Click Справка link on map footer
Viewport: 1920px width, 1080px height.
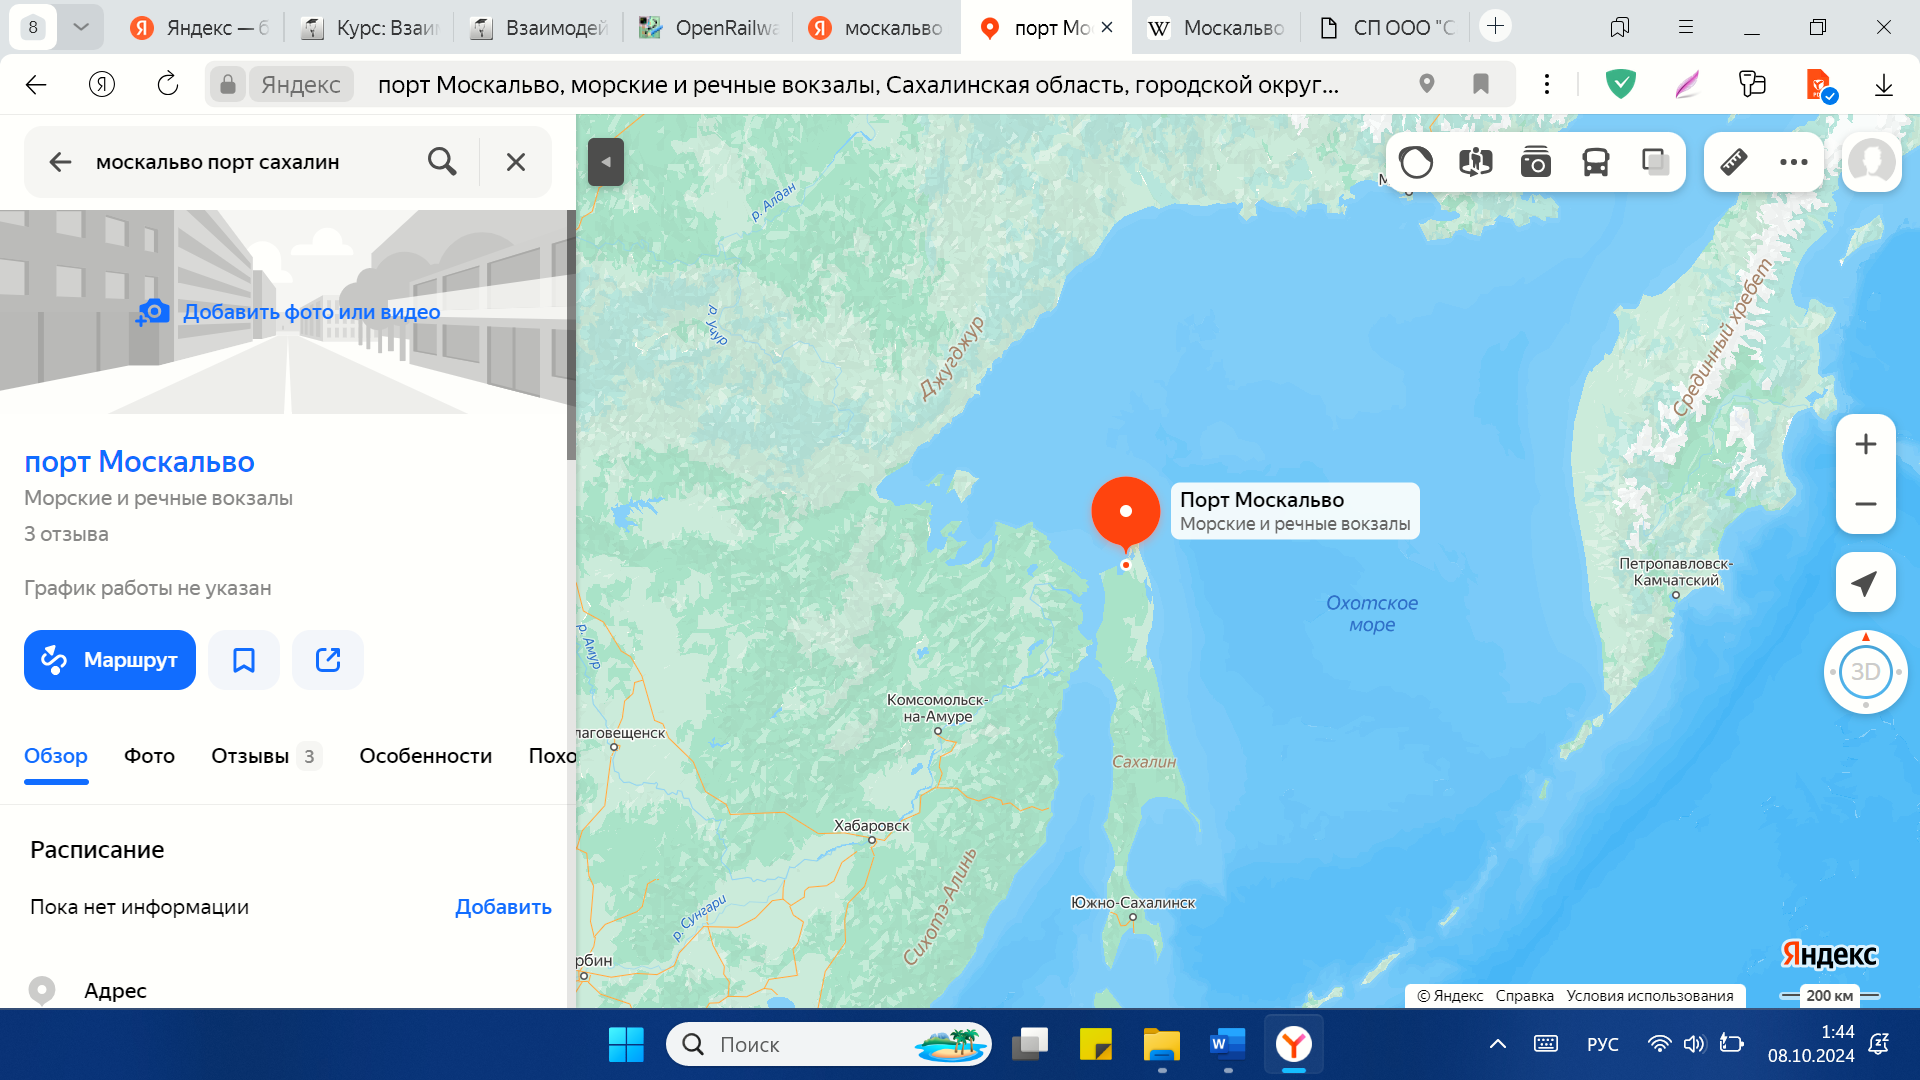[1524, 996]
